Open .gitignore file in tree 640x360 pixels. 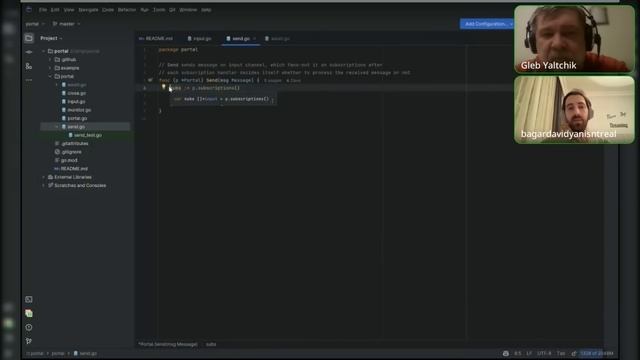(x=68, y=152)
